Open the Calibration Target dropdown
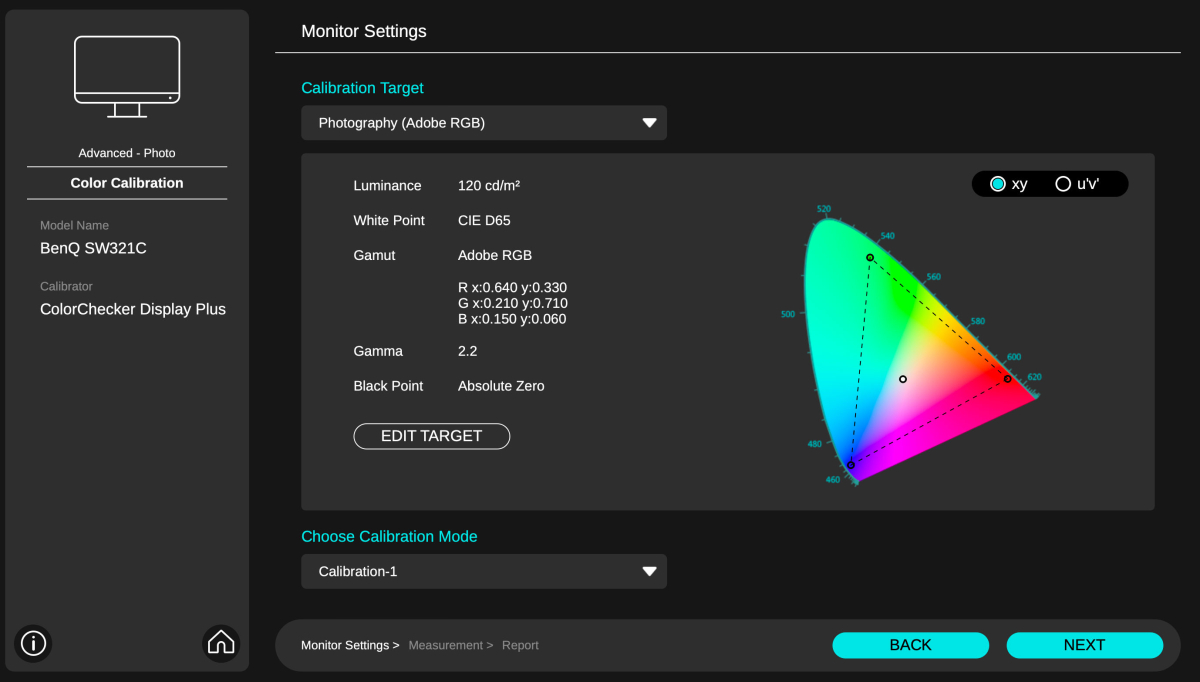Screen dimensions: 1200x682 coord(484,122)
